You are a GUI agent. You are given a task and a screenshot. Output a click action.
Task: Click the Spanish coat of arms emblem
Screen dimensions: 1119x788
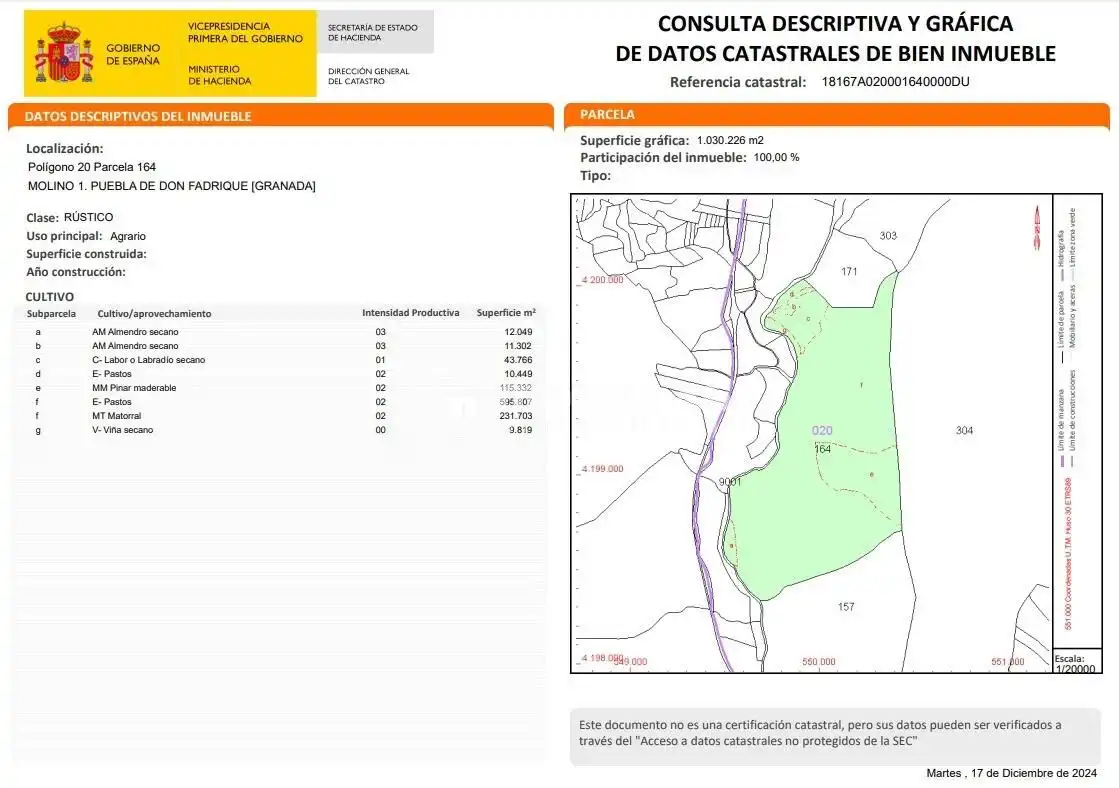point(64,54)
